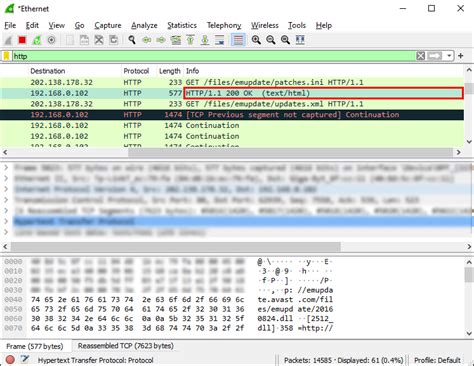
Task: Open the Wireless menu
Action: (x=265, y=26)
